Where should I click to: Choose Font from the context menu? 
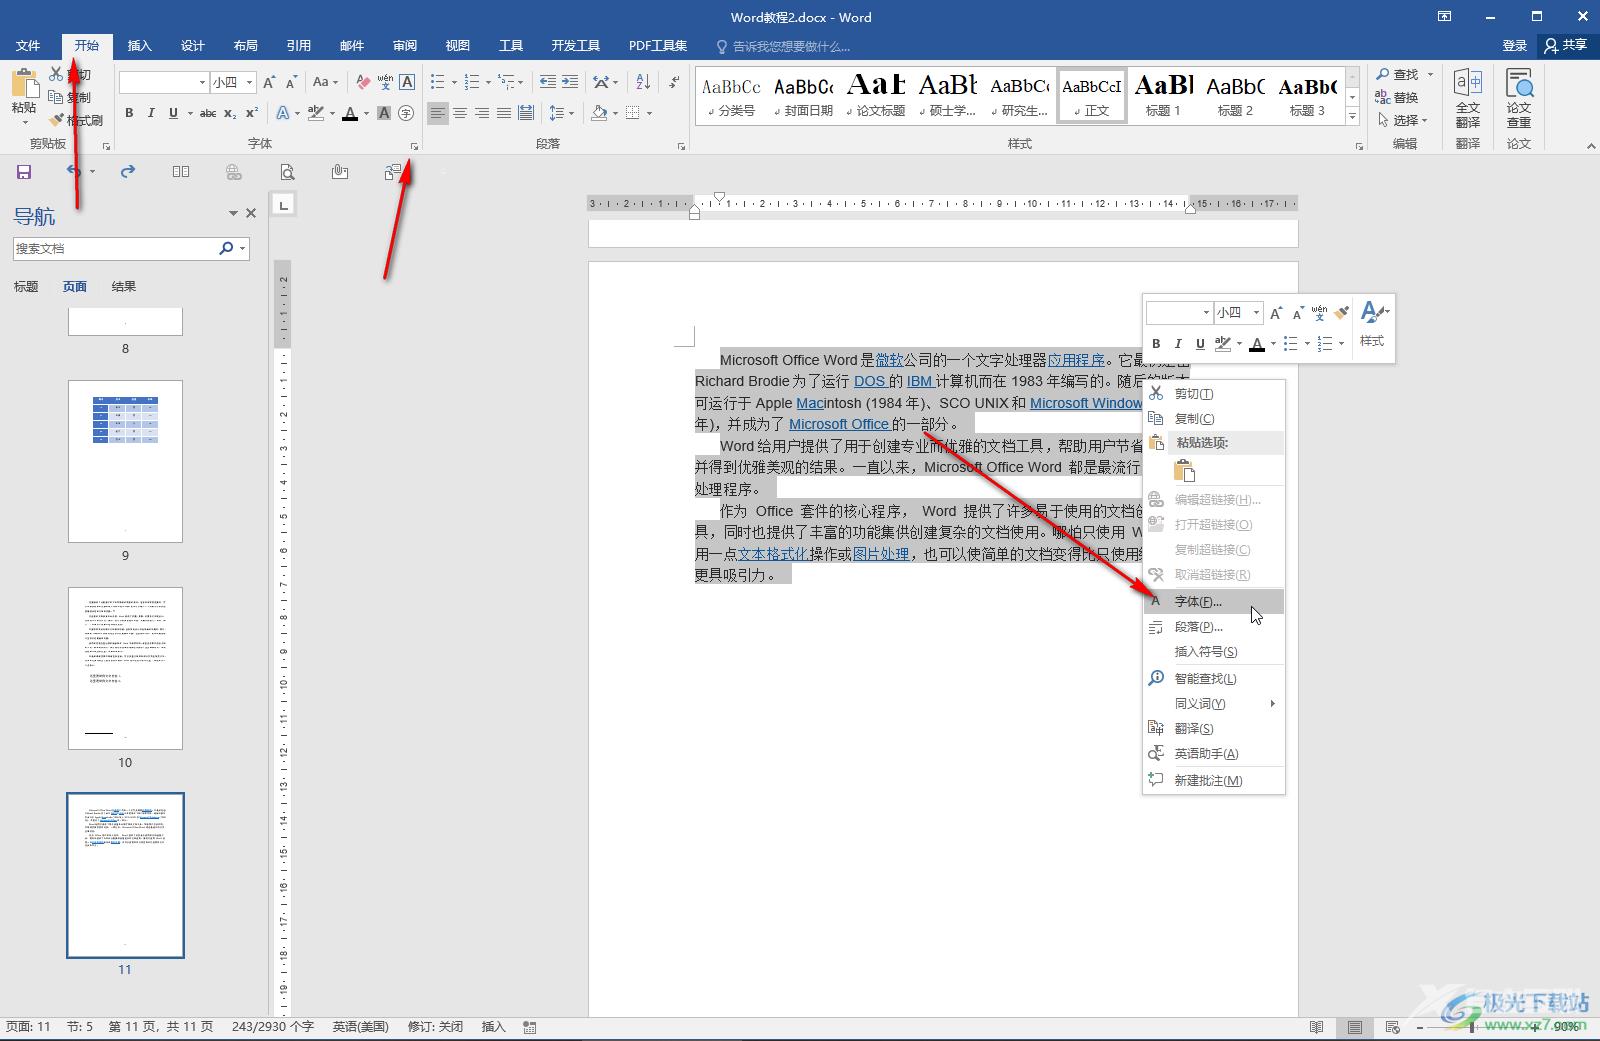(x=1214, y=601)
